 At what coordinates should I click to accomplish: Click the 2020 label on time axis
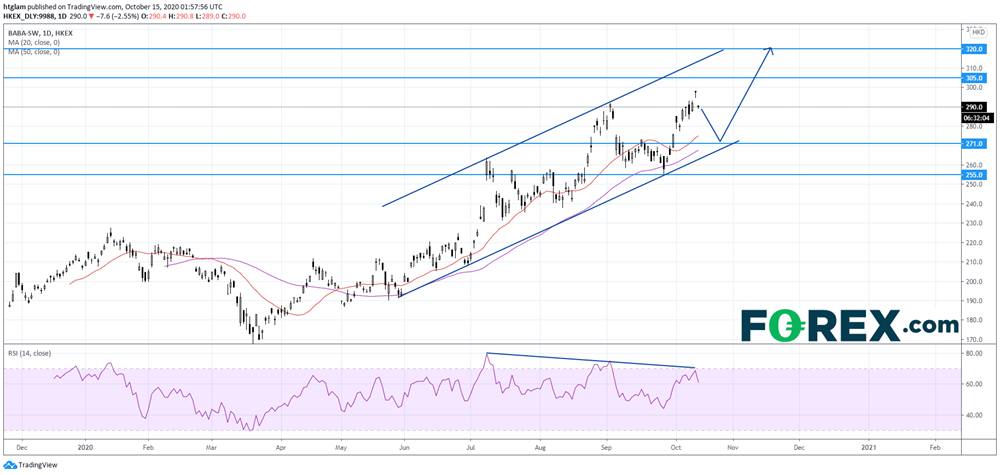pyautogui.click(x=84, y=451)
